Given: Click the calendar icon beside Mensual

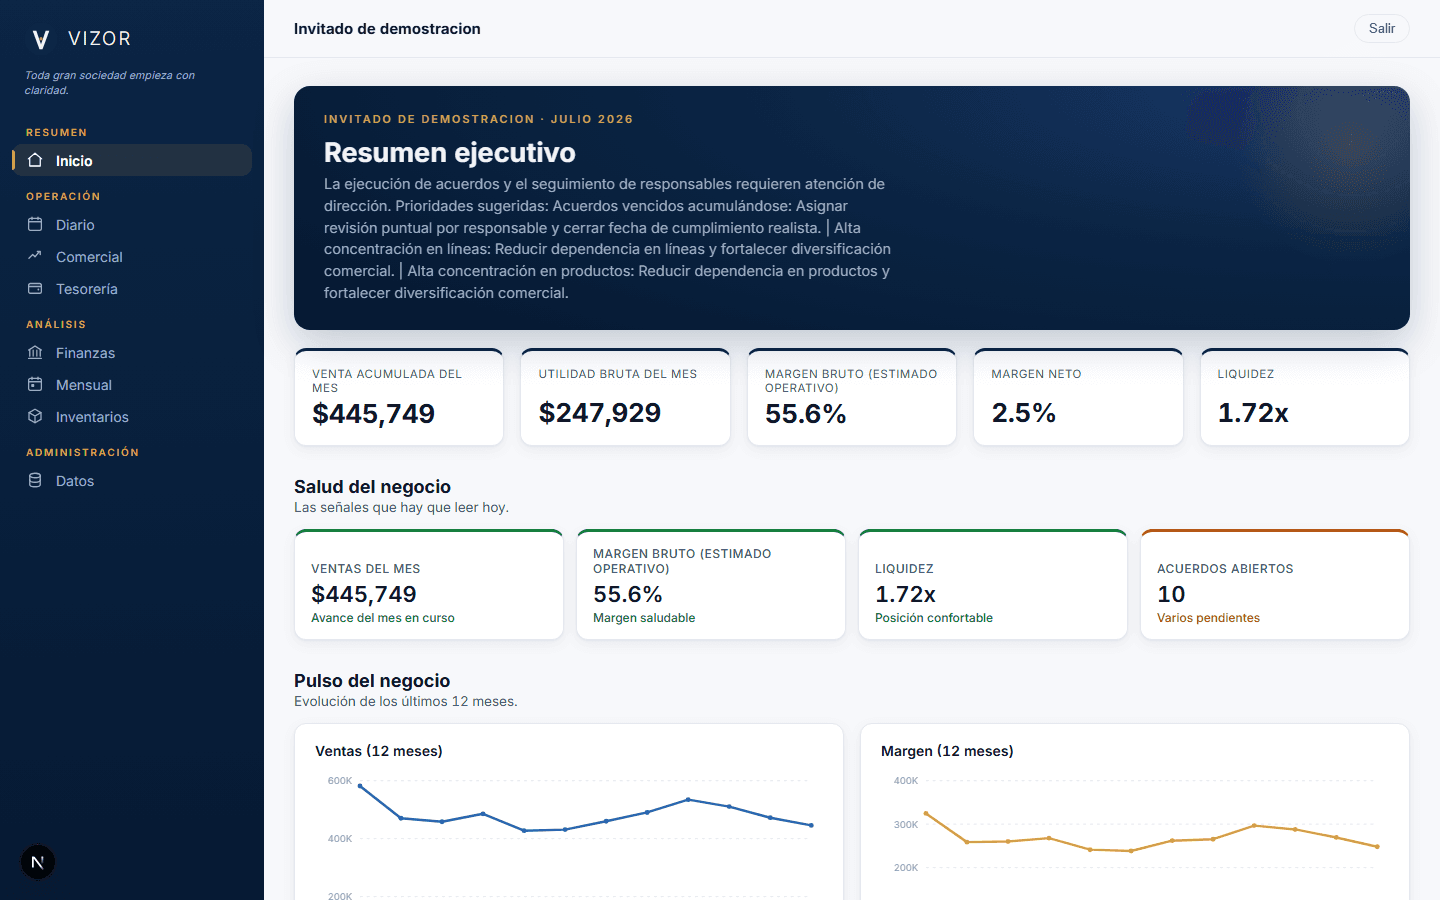Looking at the screenshot, I should pos(35,384).
